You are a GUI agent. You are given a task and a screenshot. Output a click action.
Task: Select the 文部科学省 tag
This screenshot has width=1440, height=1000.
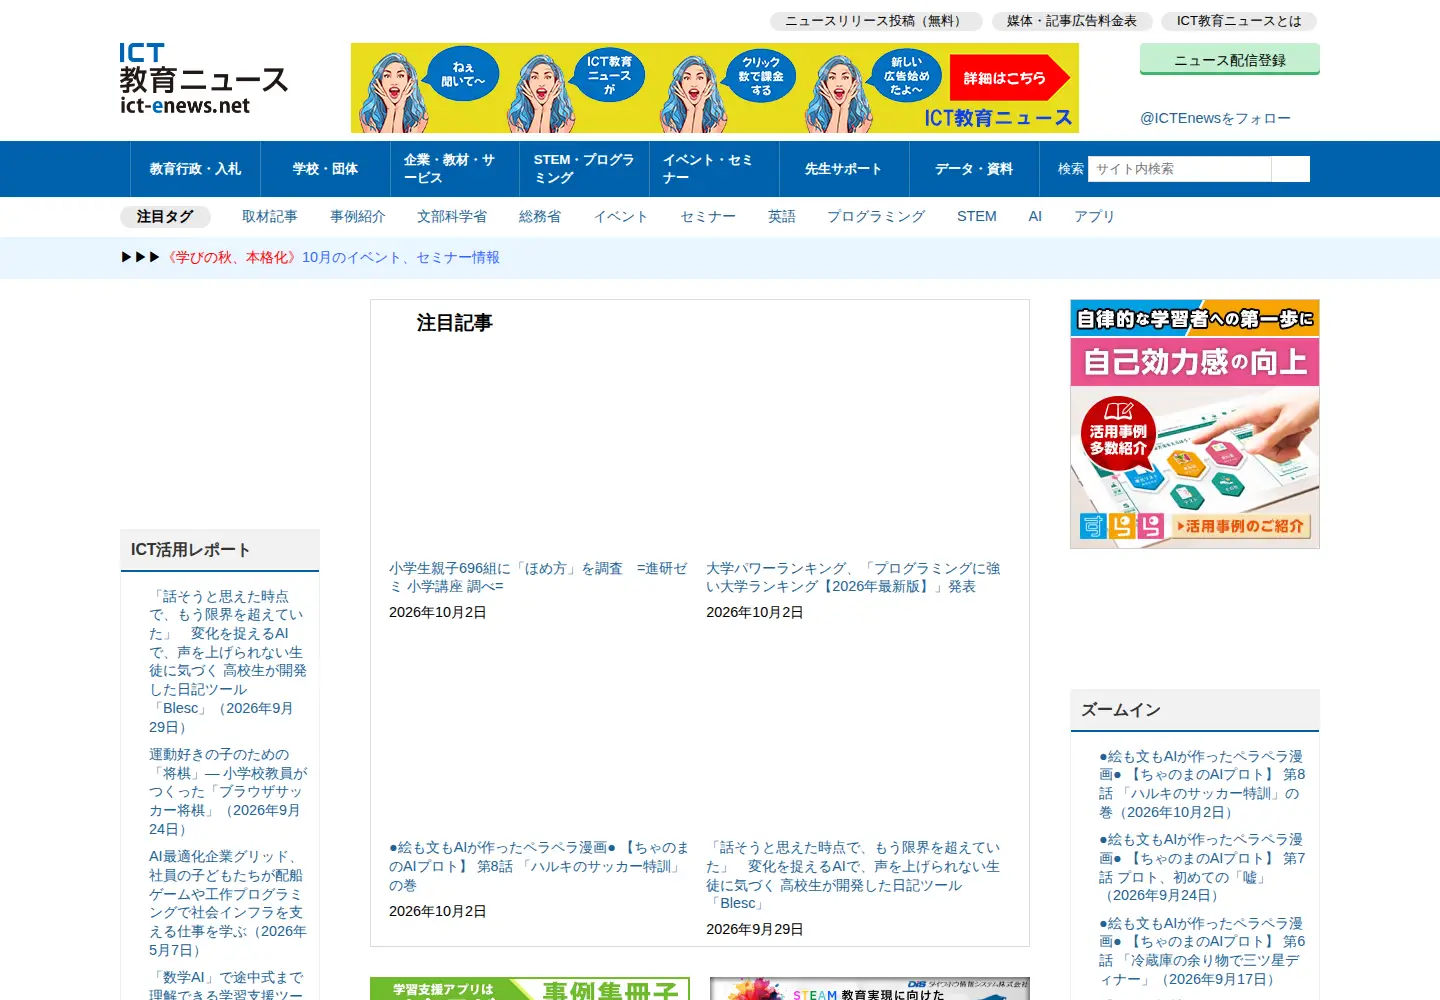(452, 216)
